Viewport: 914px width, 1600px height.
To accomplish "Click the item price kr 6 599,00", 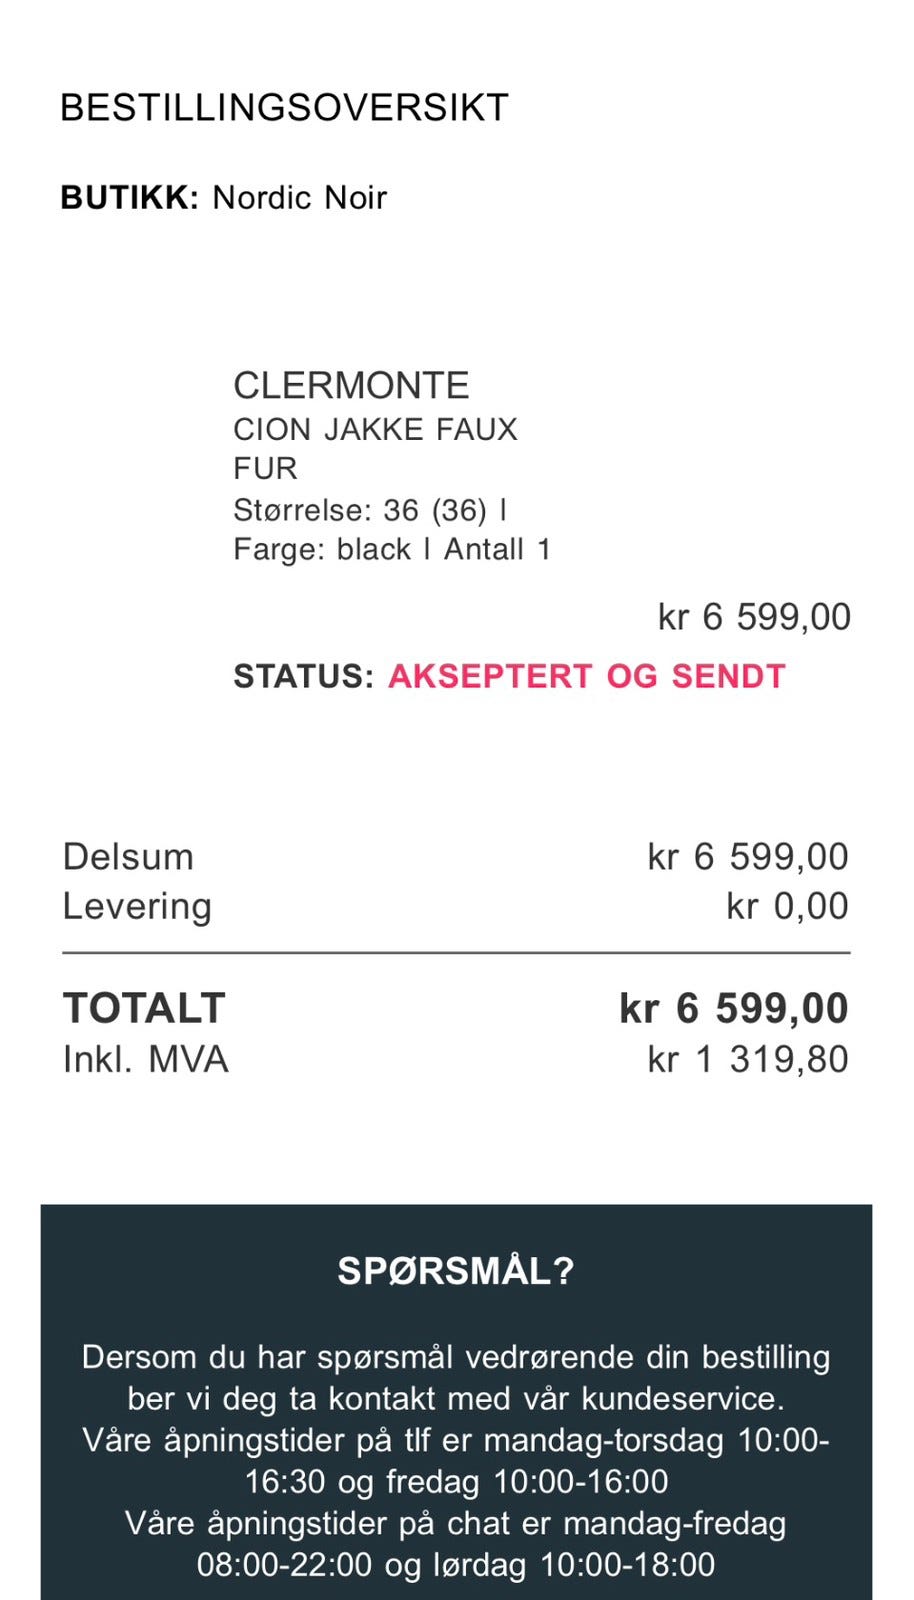I will pyautogui.click(x=754, y=616).
